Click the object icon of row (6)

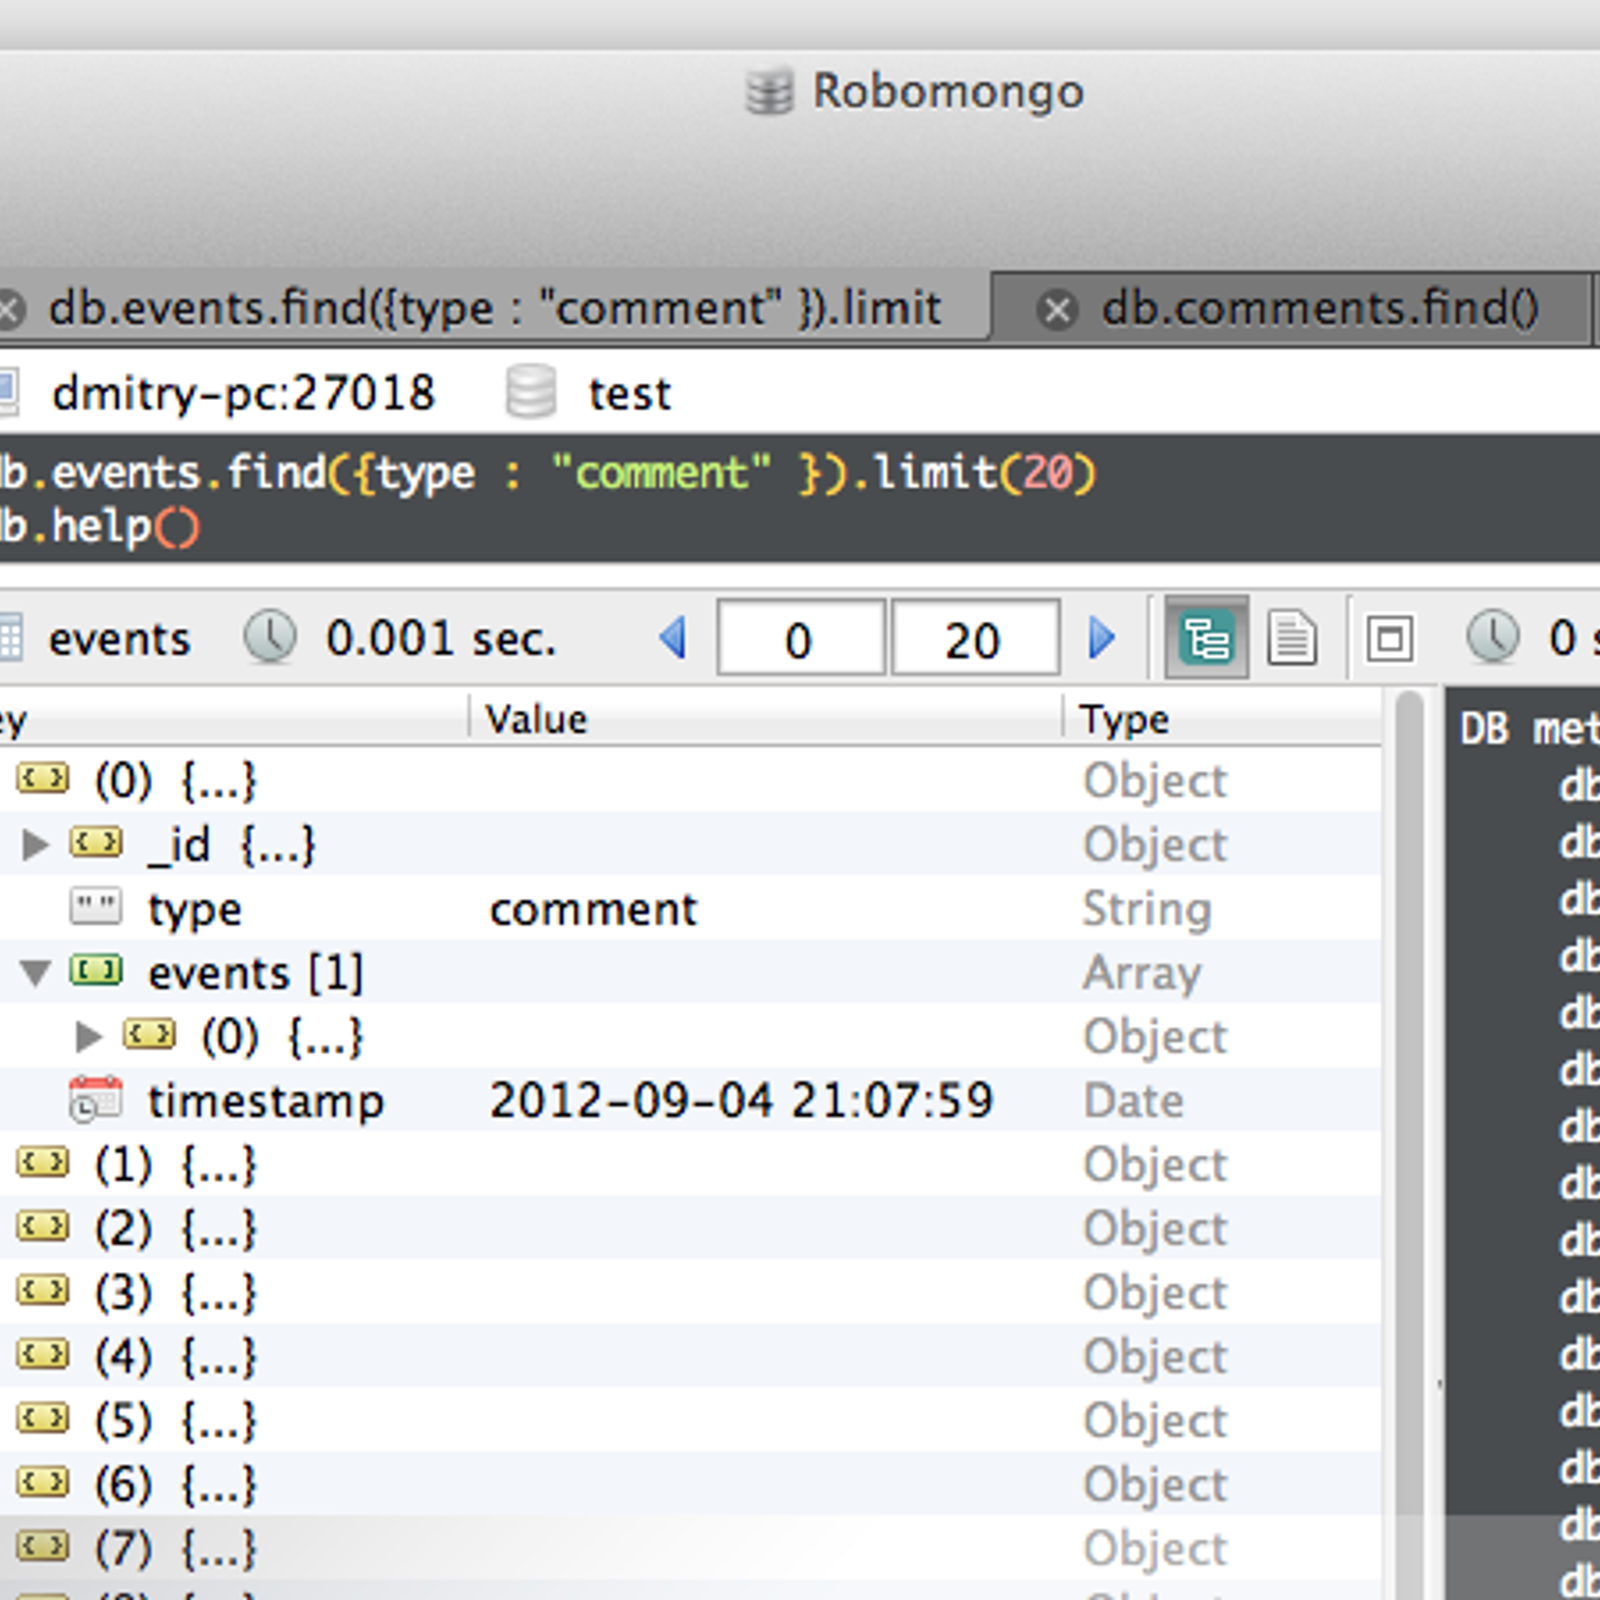(x=43, y=1482)
